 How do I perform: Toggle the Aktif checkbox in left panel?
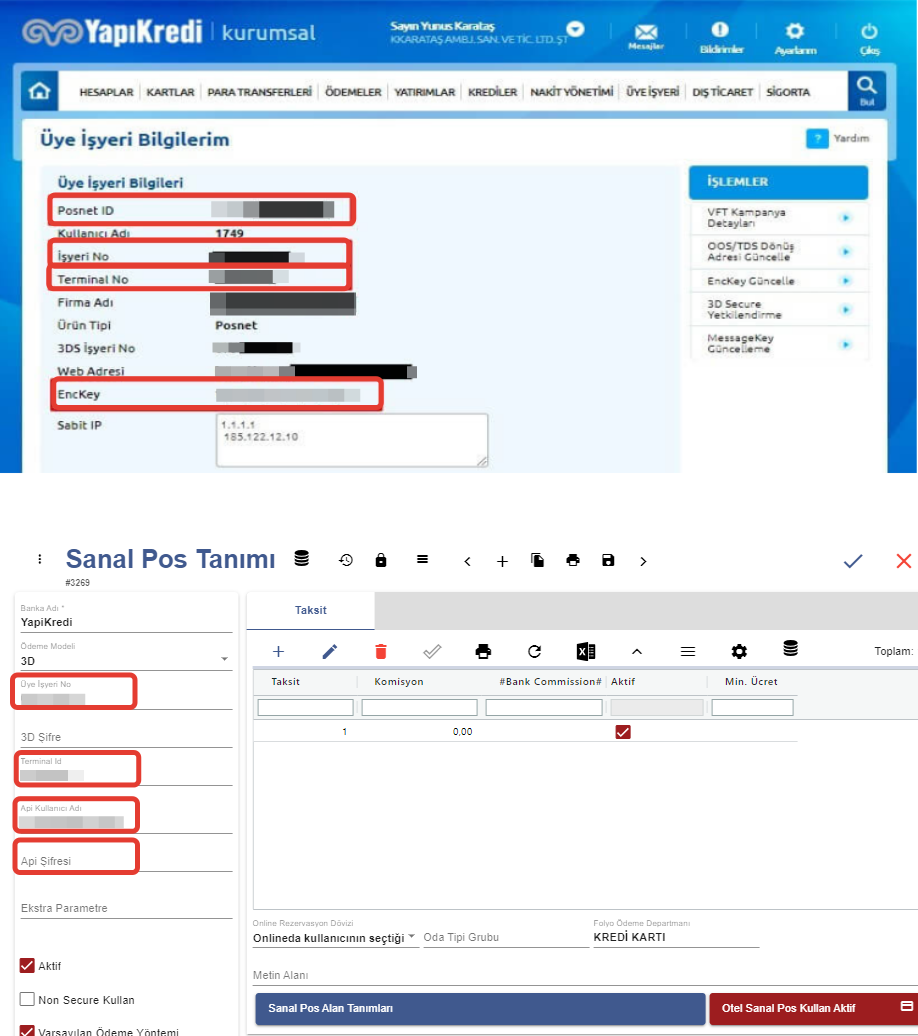tap(28, 966)
